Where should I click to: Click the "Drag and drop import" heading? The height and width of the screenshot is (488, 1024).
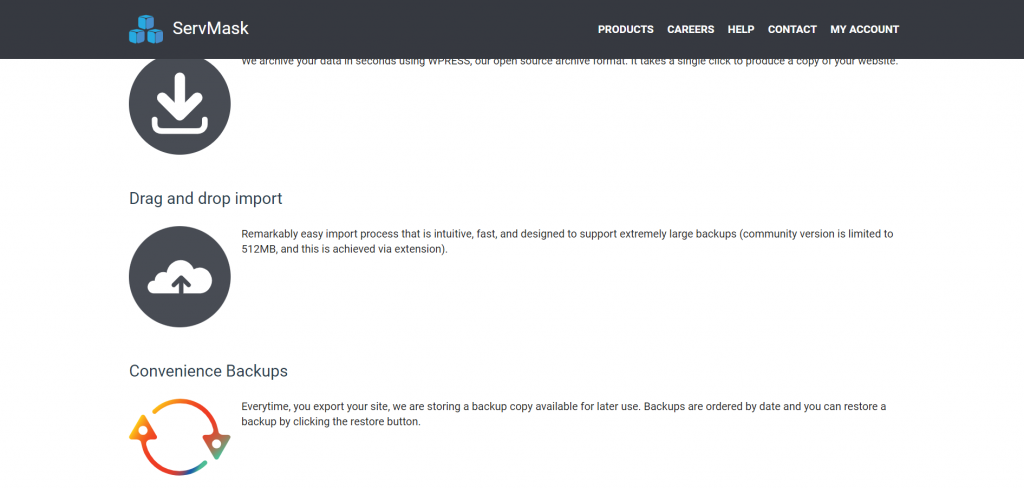(206, 198)
